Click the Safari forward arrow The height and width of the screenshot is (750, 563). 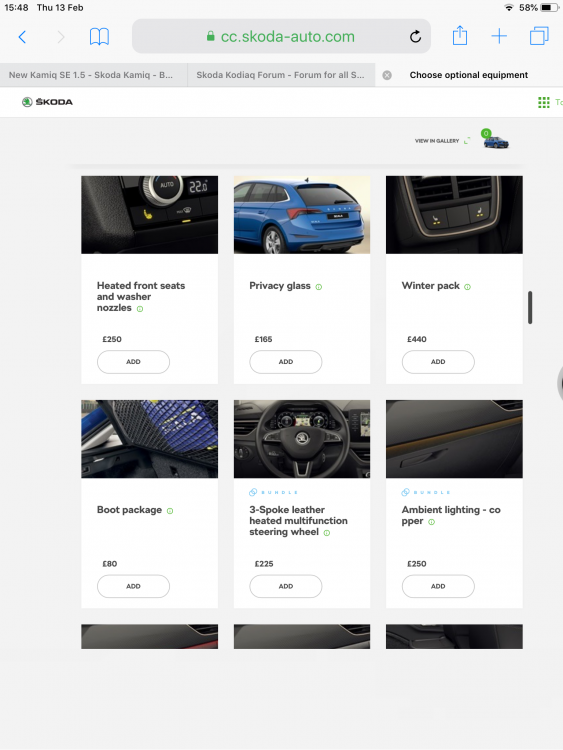[x=61, y=37]
